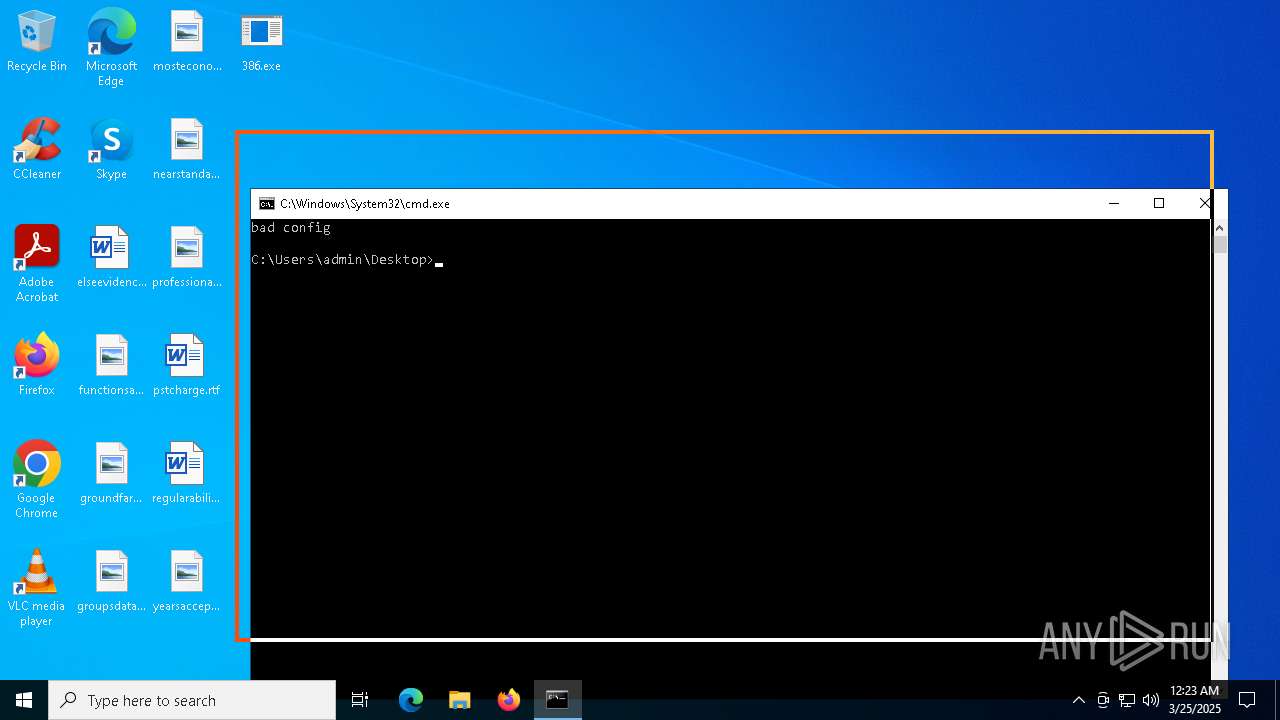Select the mostecono... image file on desktop
Image resolution: width=1280 pixels, height=720 pixels.
coord(187,42)
